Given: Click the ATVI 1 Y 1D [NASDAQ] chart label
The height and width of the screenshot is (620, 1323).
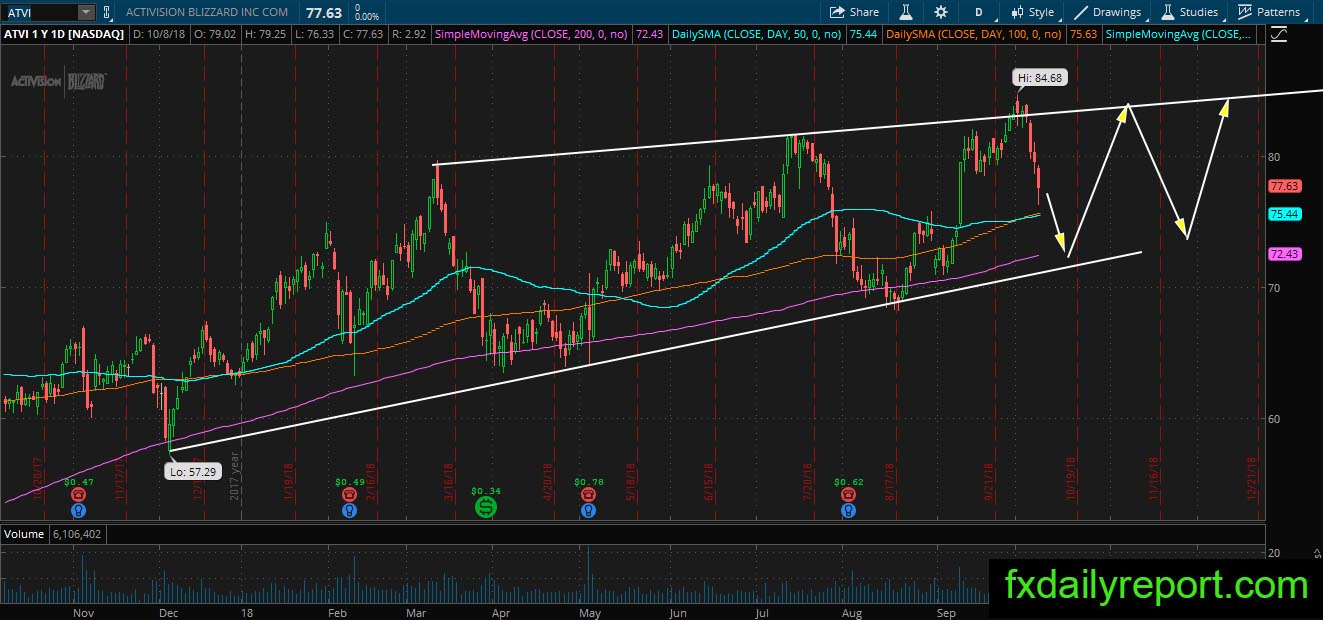Looking at the screenshot, I should (x=63, y=34).
